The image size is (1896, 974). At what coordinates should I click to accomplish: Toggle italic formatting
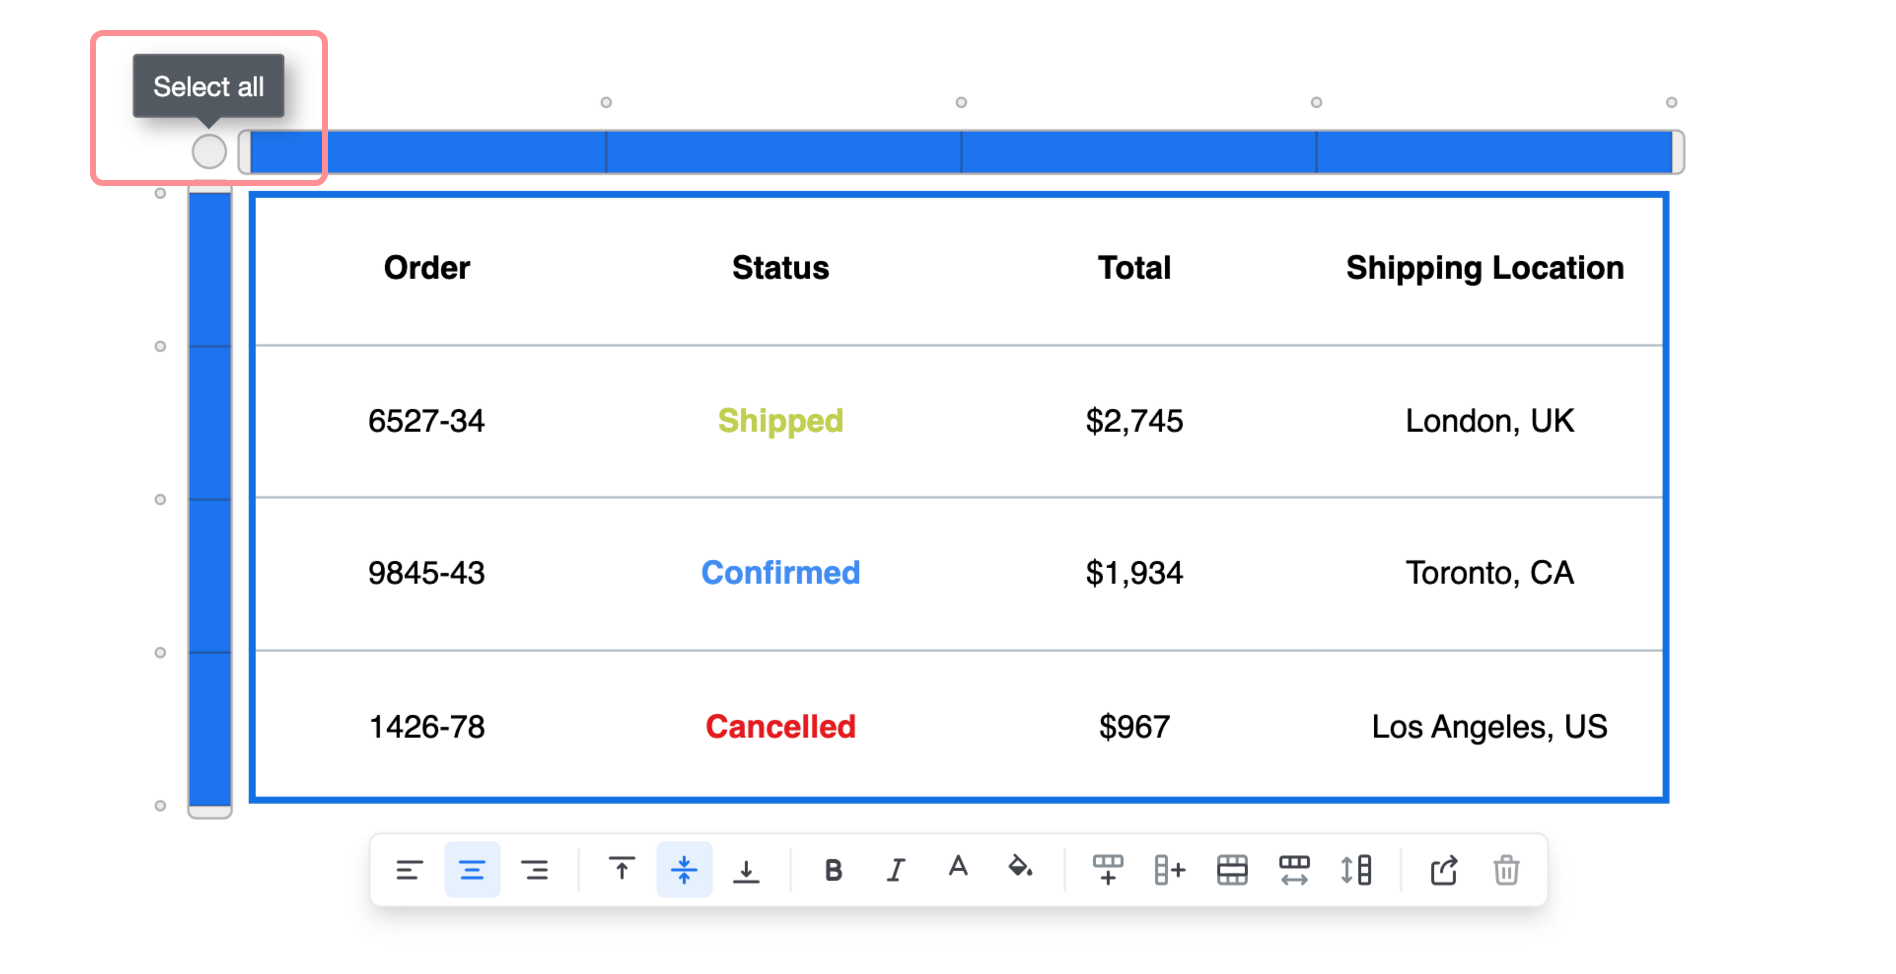[x=896, y=869]
